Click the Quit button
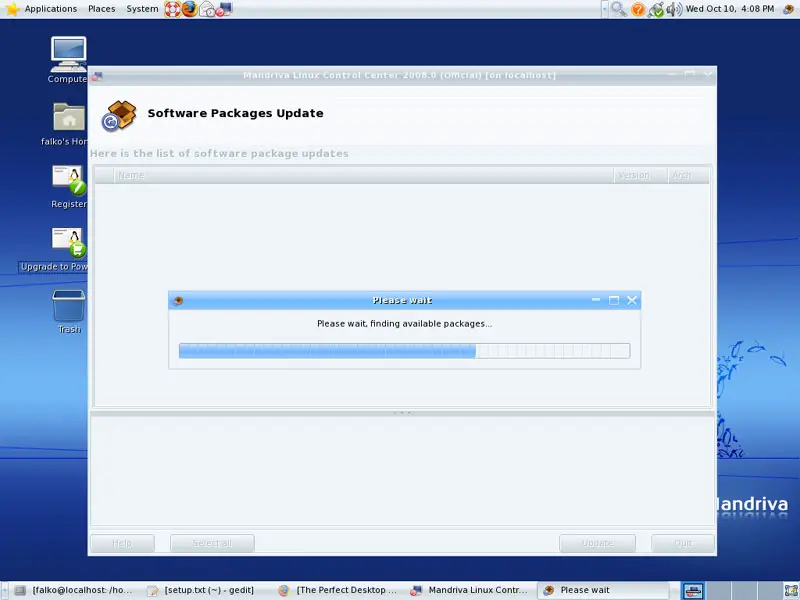Viewport: 800px width, 600px height. (683, 543)
